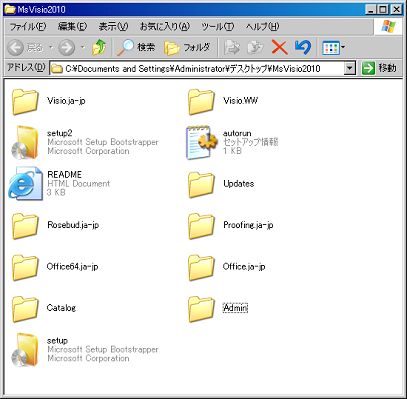Image resolution: width=407 pixels, height=399 pixels.
Task: Click the Forward navigation arrow button
Action: coord(67,48)
